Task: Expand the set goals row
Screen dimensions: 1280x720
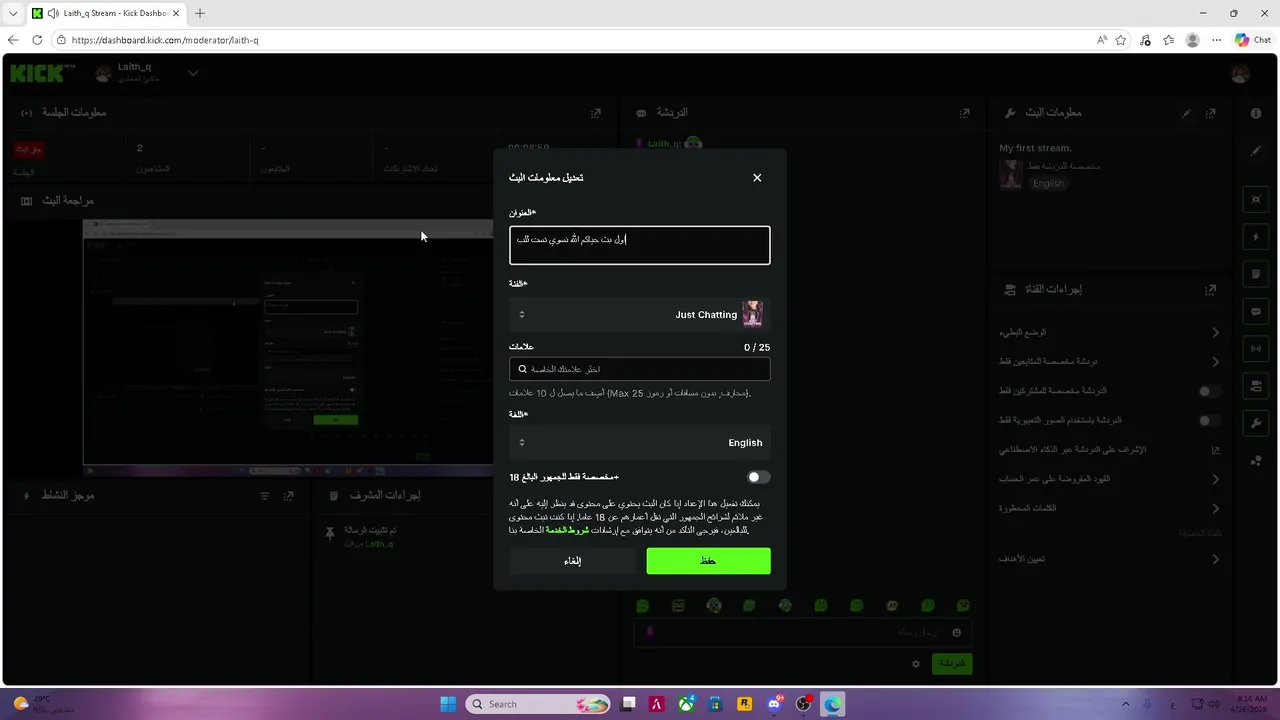Action: [1110, 559]
